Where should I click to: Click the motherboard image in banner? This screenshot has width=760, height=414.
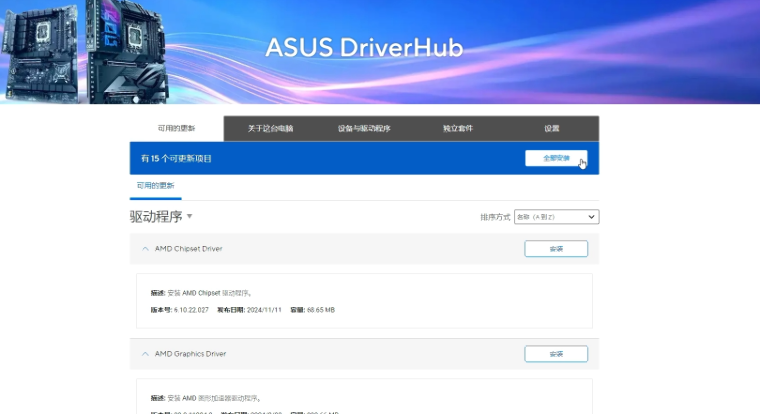[86, 52]
